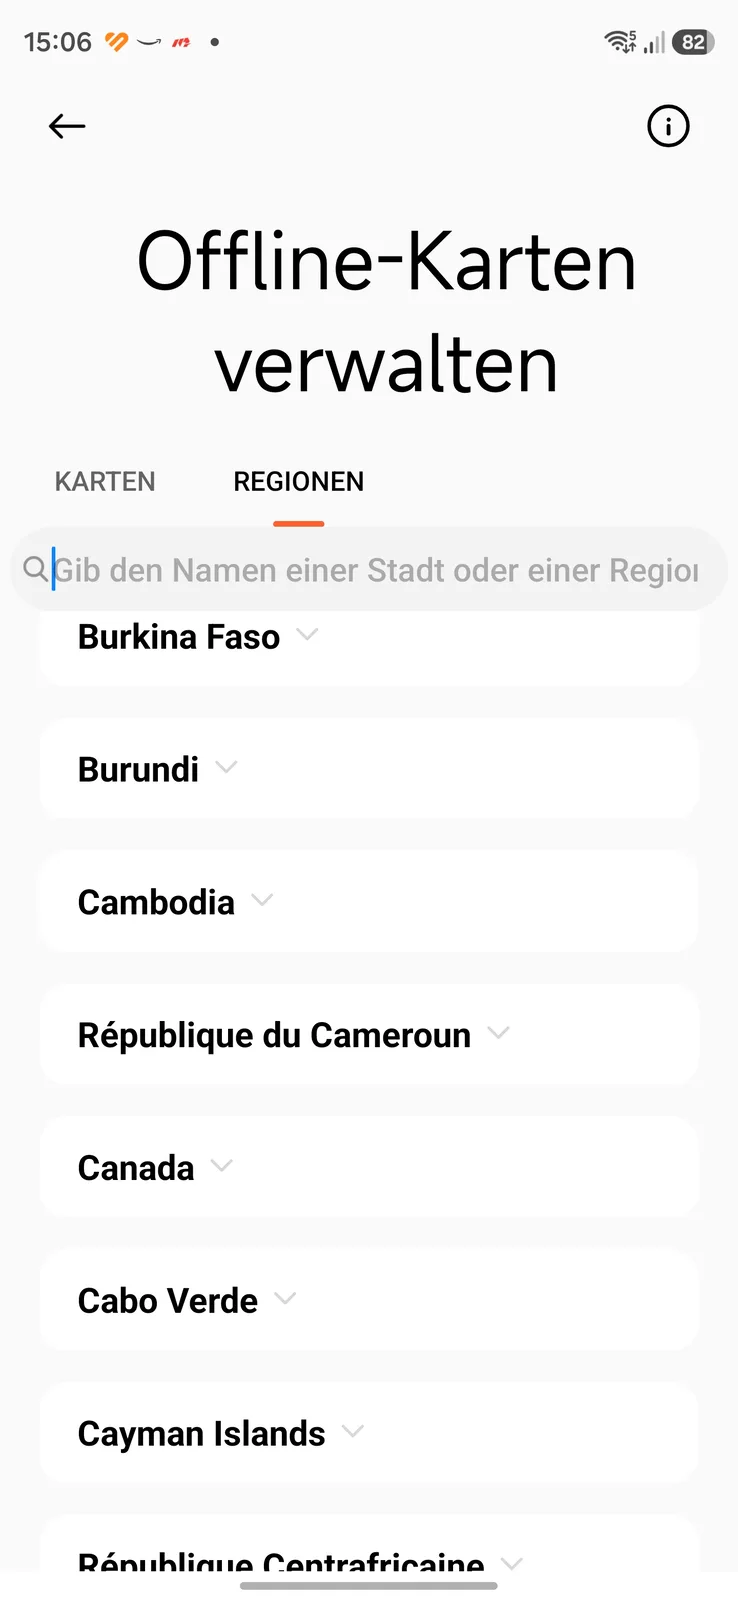Expand the Canada chevron arrow
The height and width of the screenshot is (1600, 738).
[x=222, y=1165]
